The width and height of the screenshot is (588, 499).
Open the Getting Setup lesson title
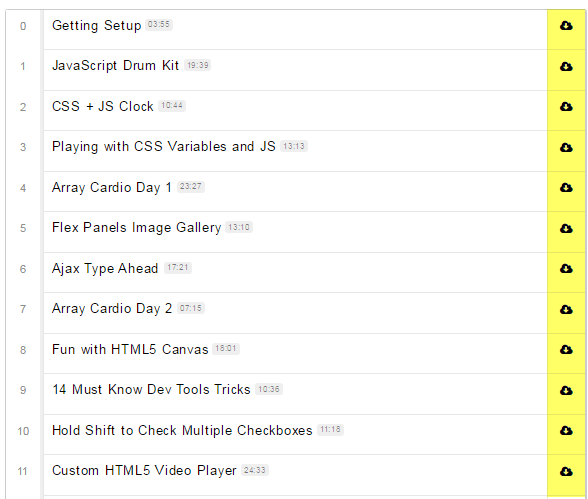click(96, 25)
